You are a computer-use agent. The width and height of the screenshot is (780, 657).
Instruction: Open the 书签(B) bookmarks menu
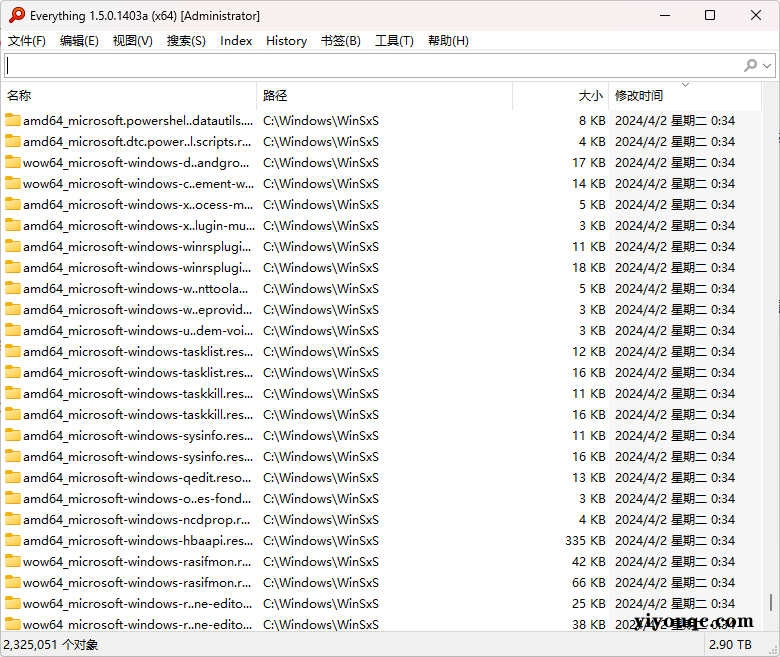[x=340, y=41]
